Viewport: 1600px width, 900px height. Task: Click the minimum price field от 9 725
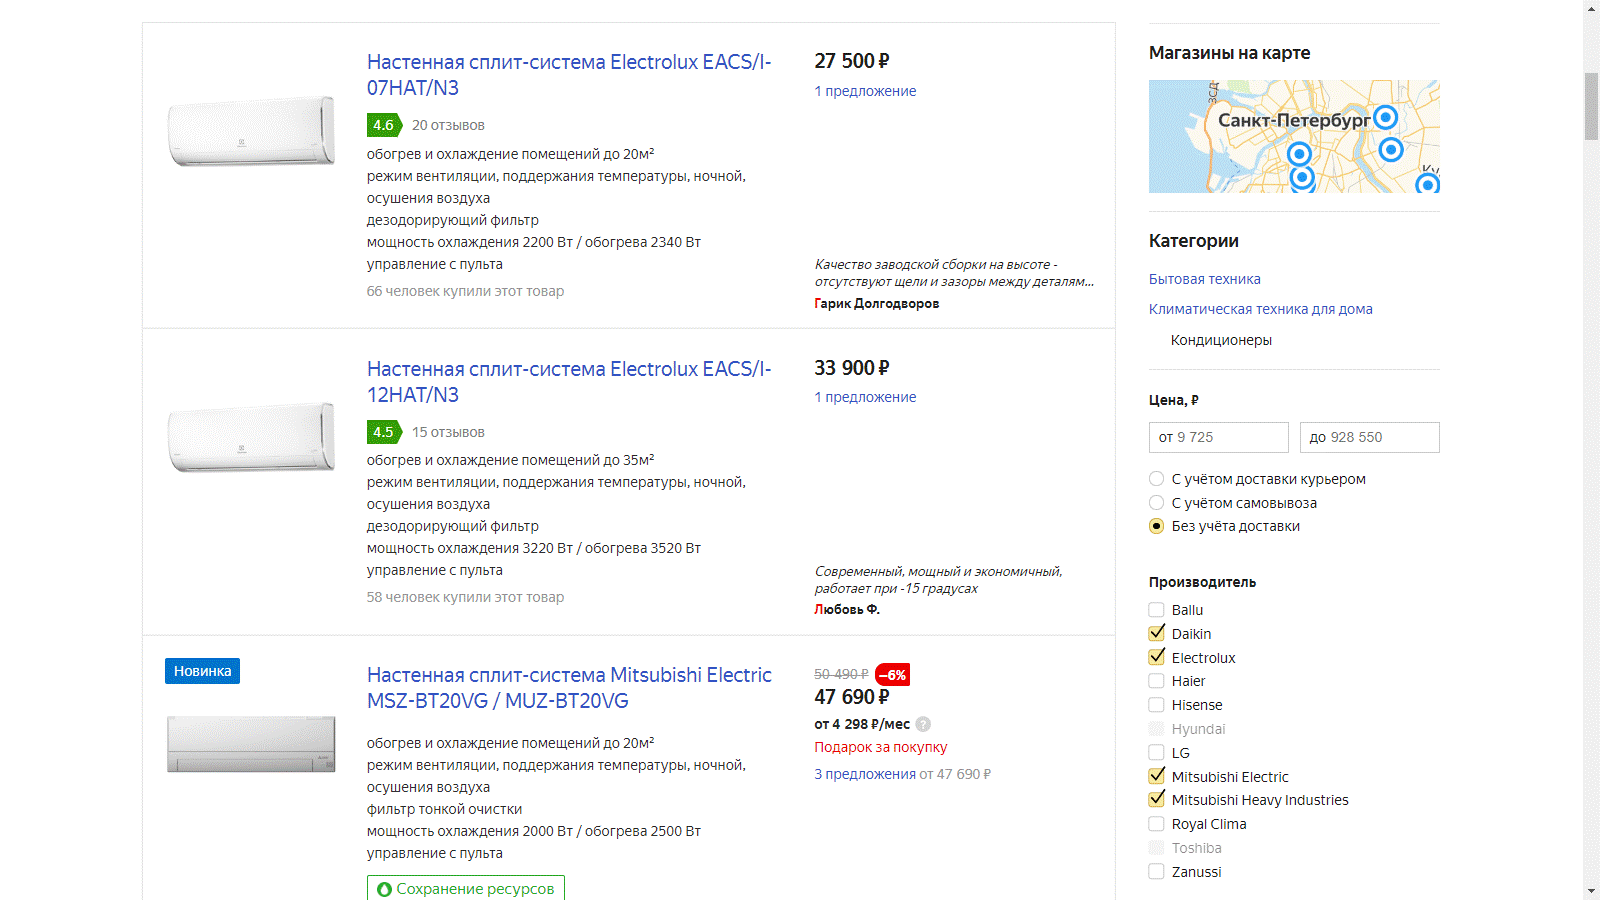(x=1218, y=437)
